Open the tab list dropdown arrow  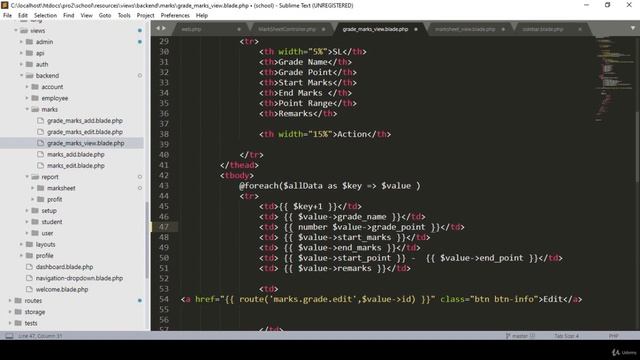pyautogui.click(x=633, y=28)
